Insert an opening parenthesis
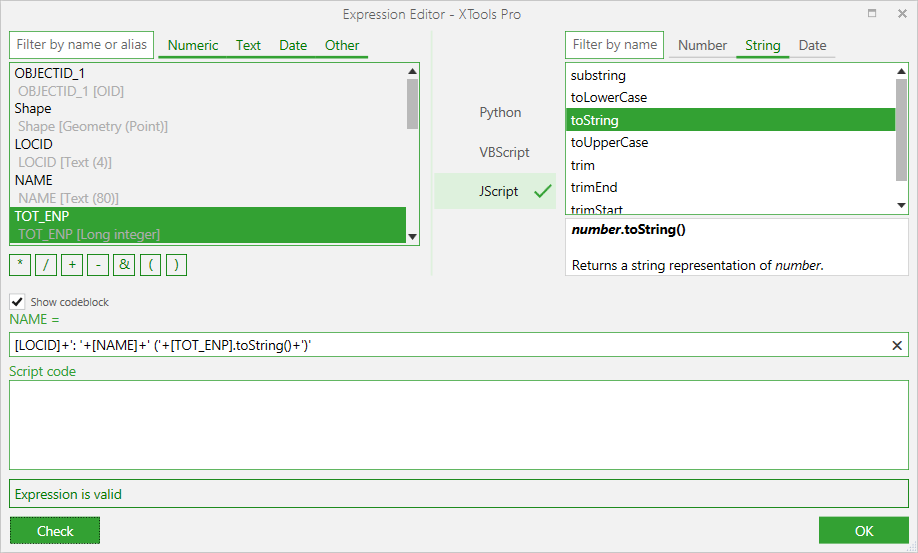918x553 pixels. pos(150,265)
